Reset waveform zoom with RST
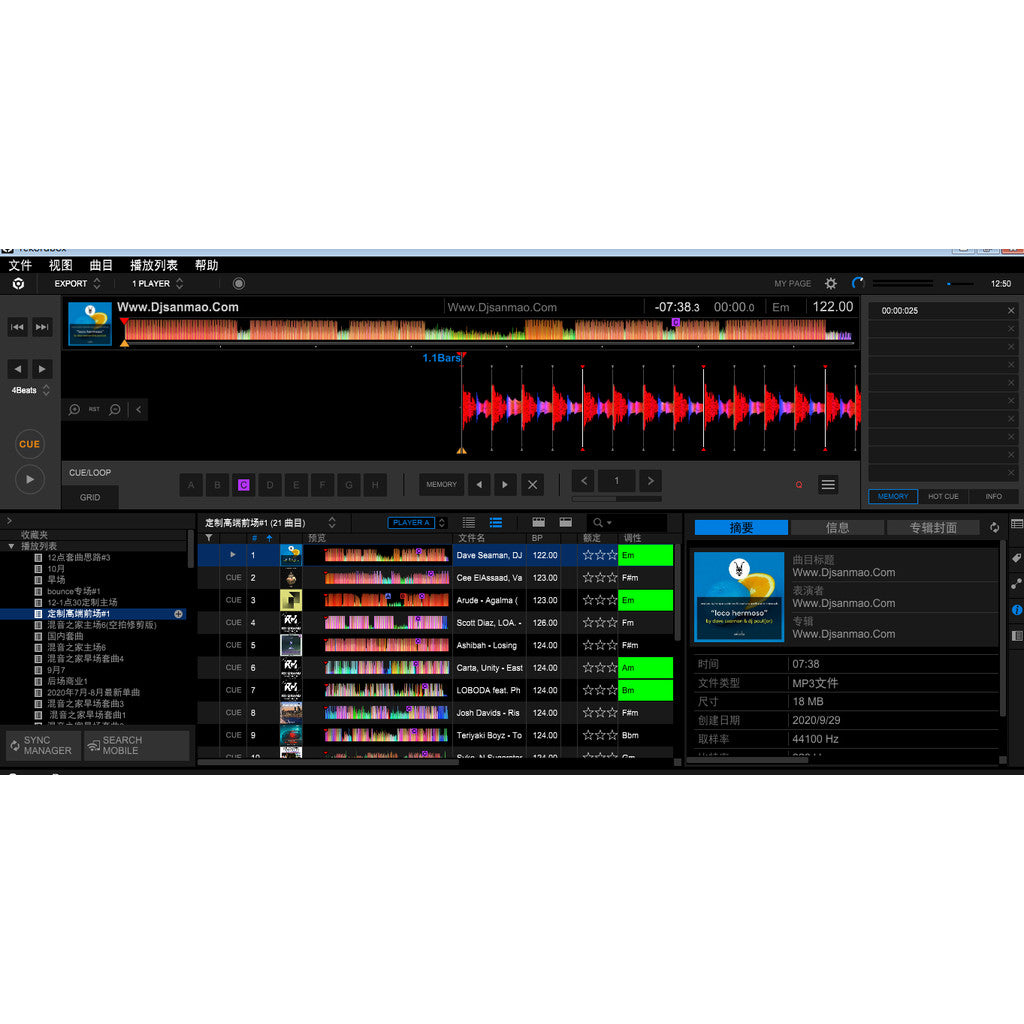This screenshot has width=1024, height=1024. [x=94, y=409]
